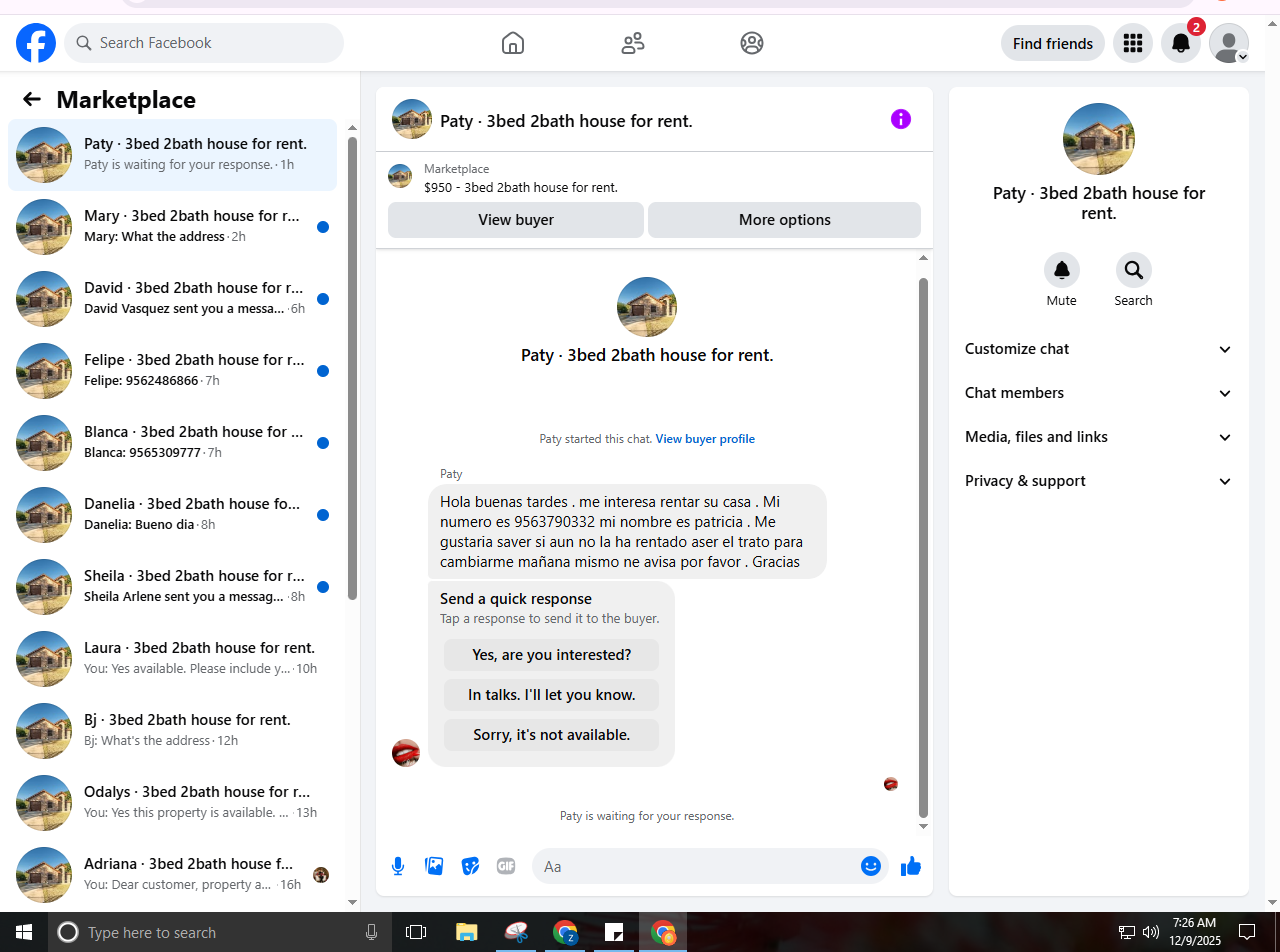Click the chat header house avatar
Screen dimensions: 1280x952
pyautogui.click(x=412, y=119)
